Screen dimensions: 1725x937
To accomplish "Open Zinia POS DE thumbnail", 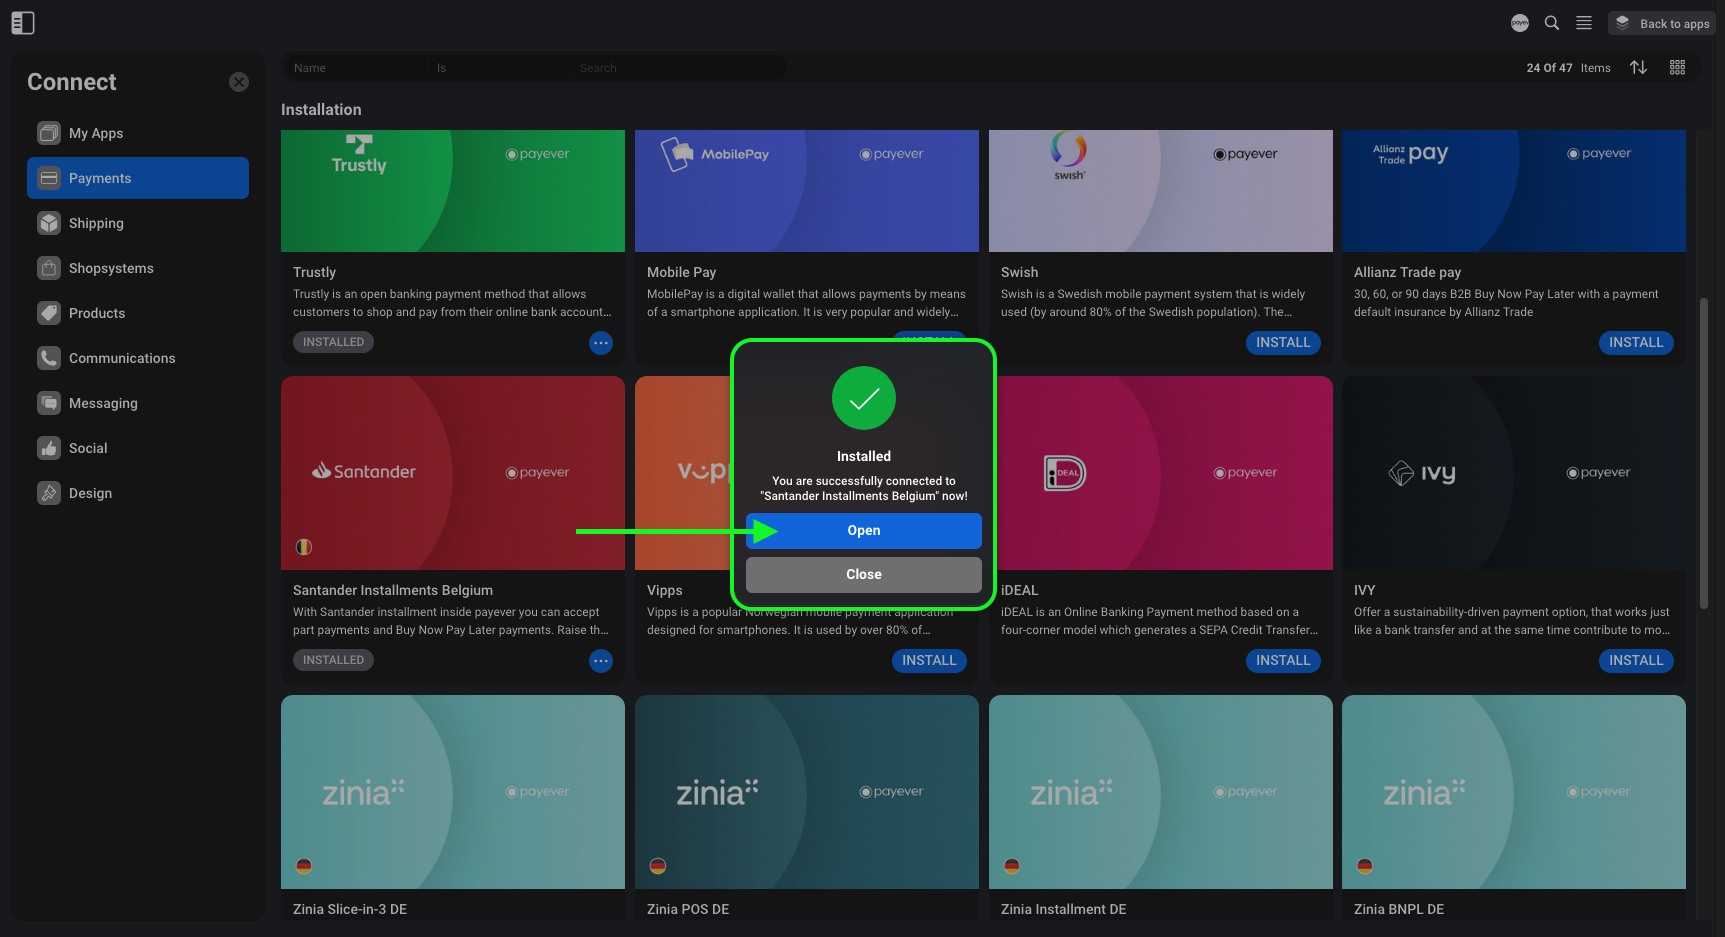I will point(807,792).
